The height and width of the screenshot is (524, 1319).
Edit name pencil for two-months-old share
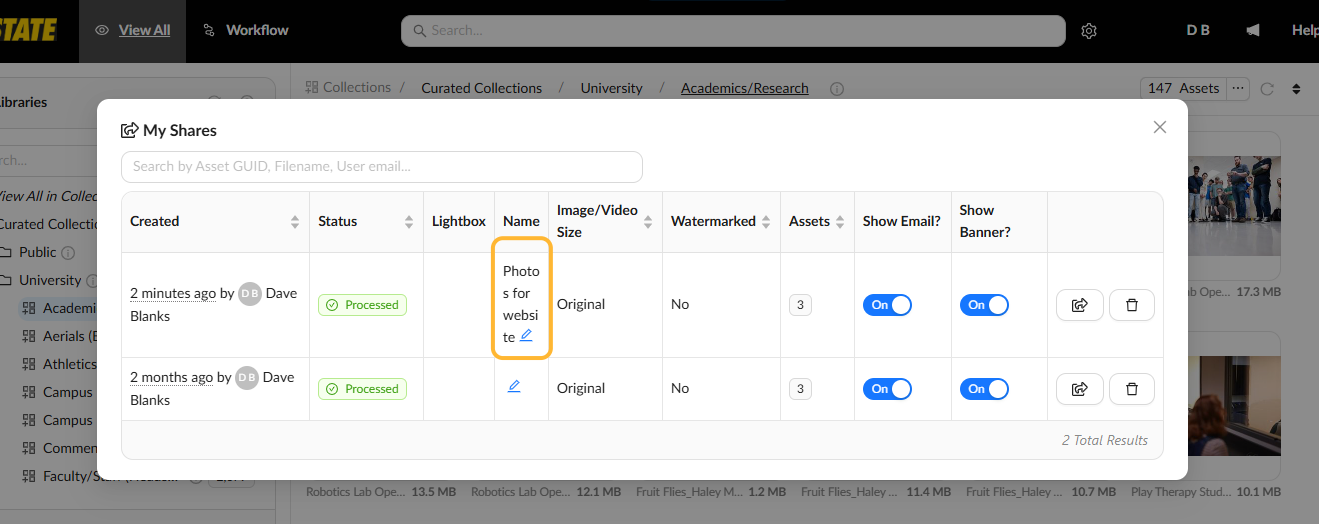514,386
